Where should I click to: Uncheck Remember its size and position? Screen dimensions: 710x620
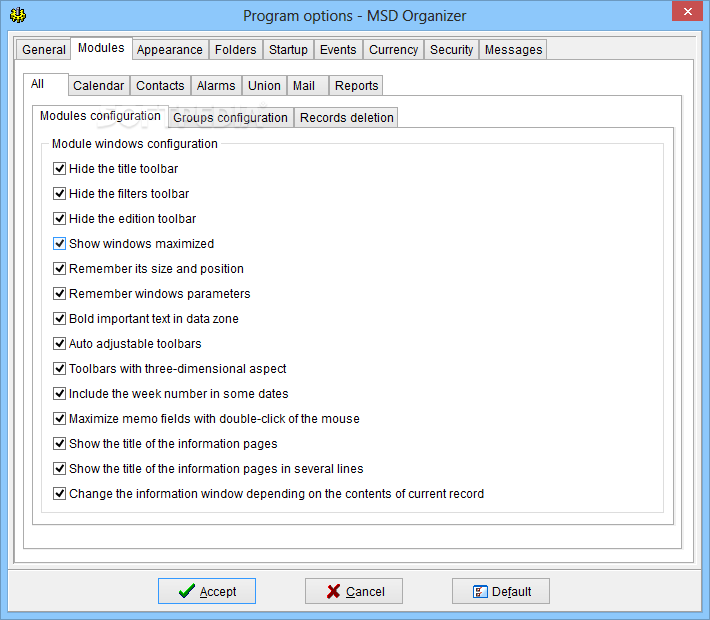coord(59,269)
